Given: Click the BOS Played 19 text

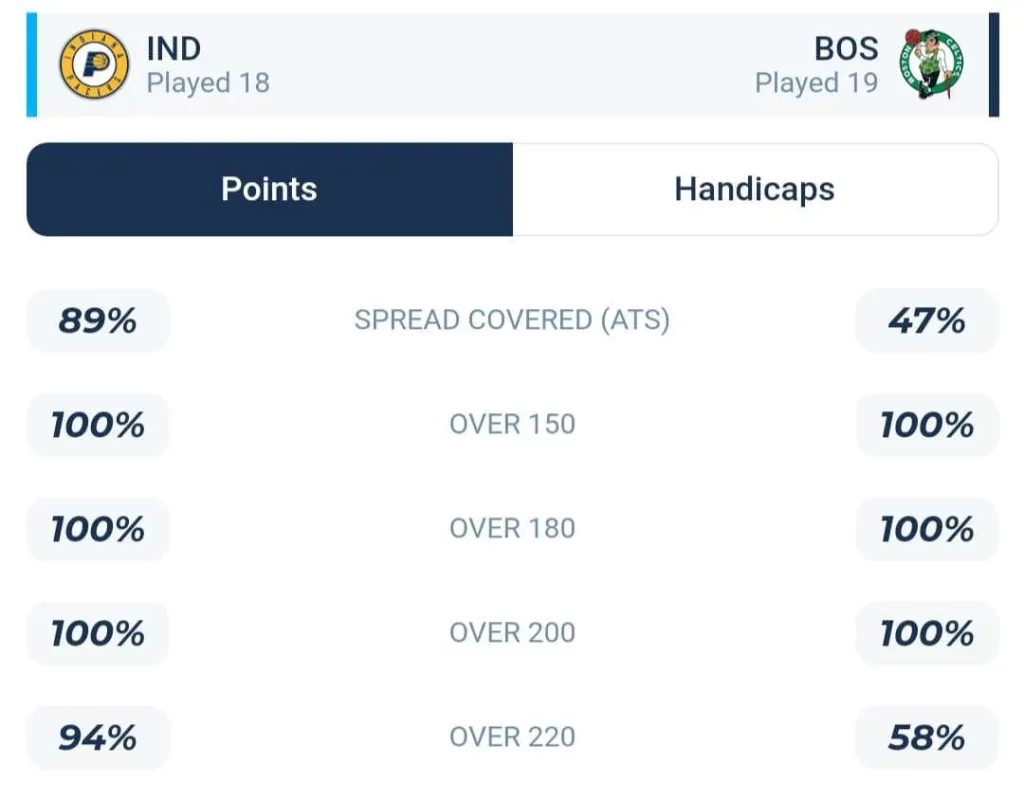Looking at the screenshot, I should [816, 83].
